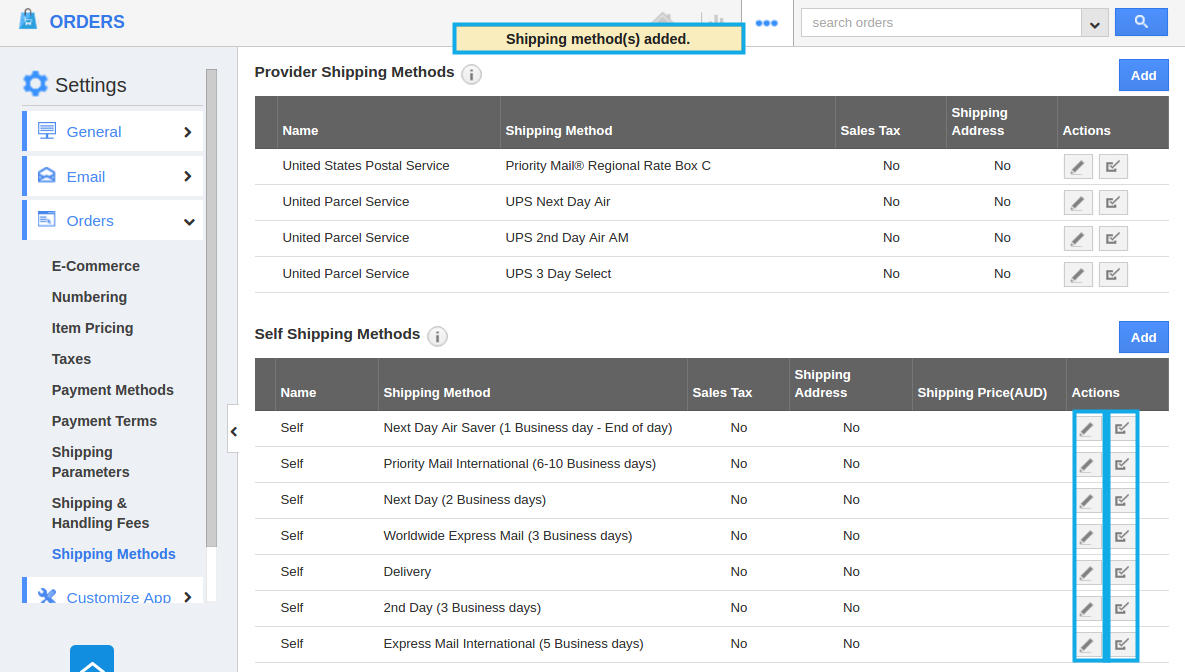Collapse the Orders settings section

[113, 221]
